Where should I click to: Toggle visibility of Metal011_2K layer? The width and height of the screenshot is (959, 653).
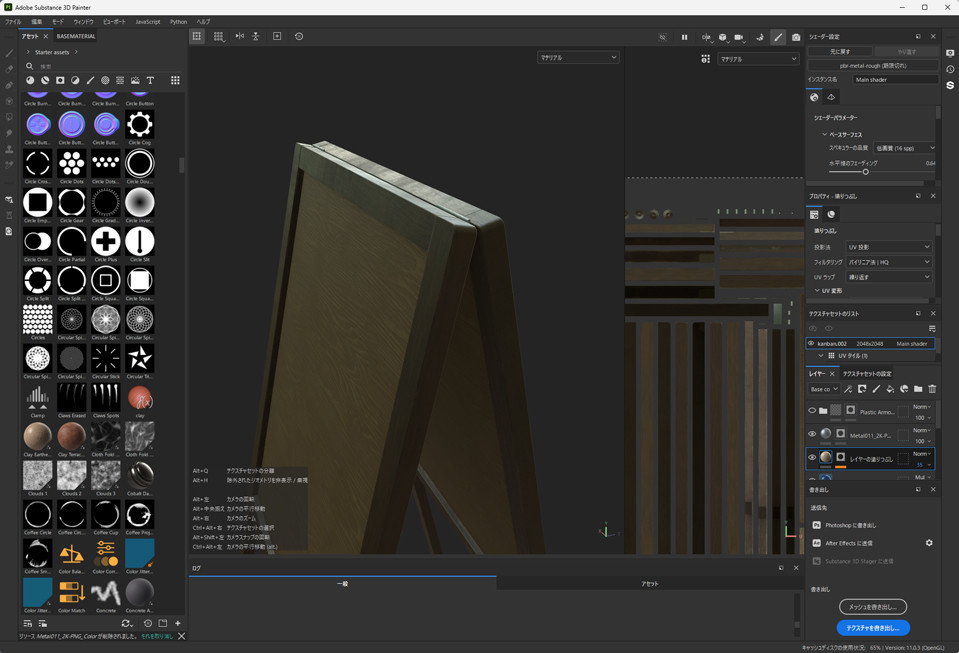[812, 434]
